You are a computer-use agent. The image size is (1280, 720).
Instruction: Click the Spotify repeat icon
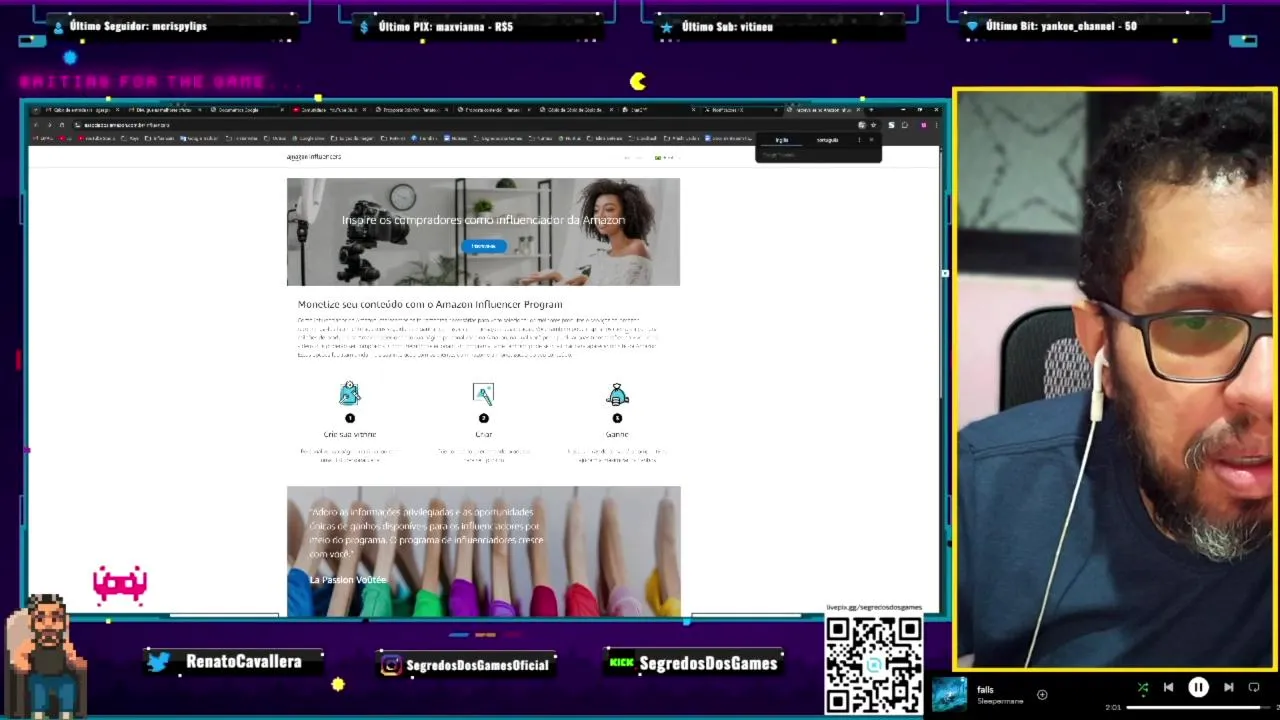(1254, 687)
